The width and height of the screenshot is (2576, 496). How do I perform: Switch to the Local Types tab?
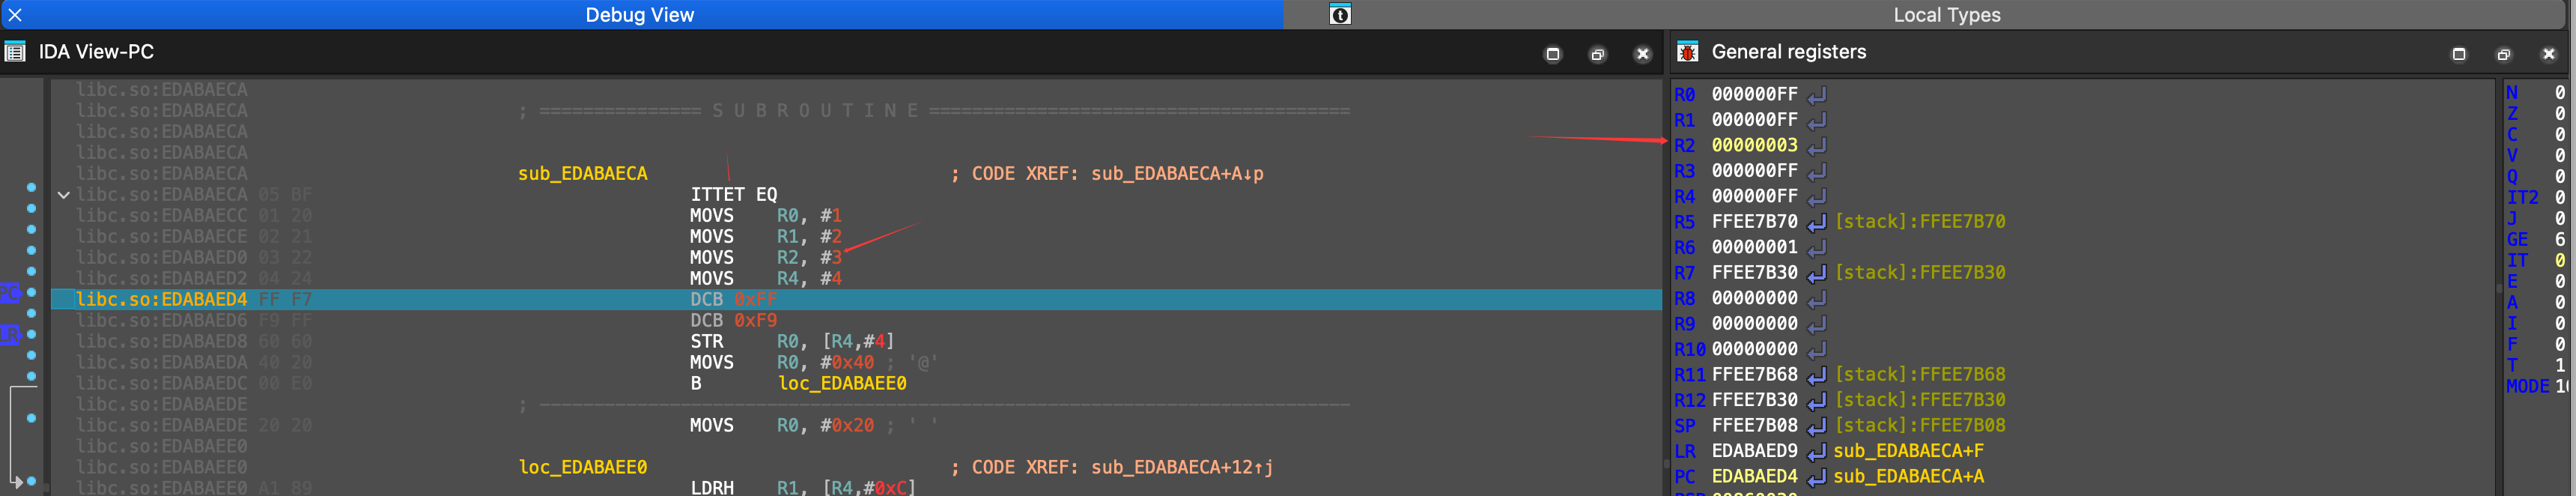coord(1945,15)
